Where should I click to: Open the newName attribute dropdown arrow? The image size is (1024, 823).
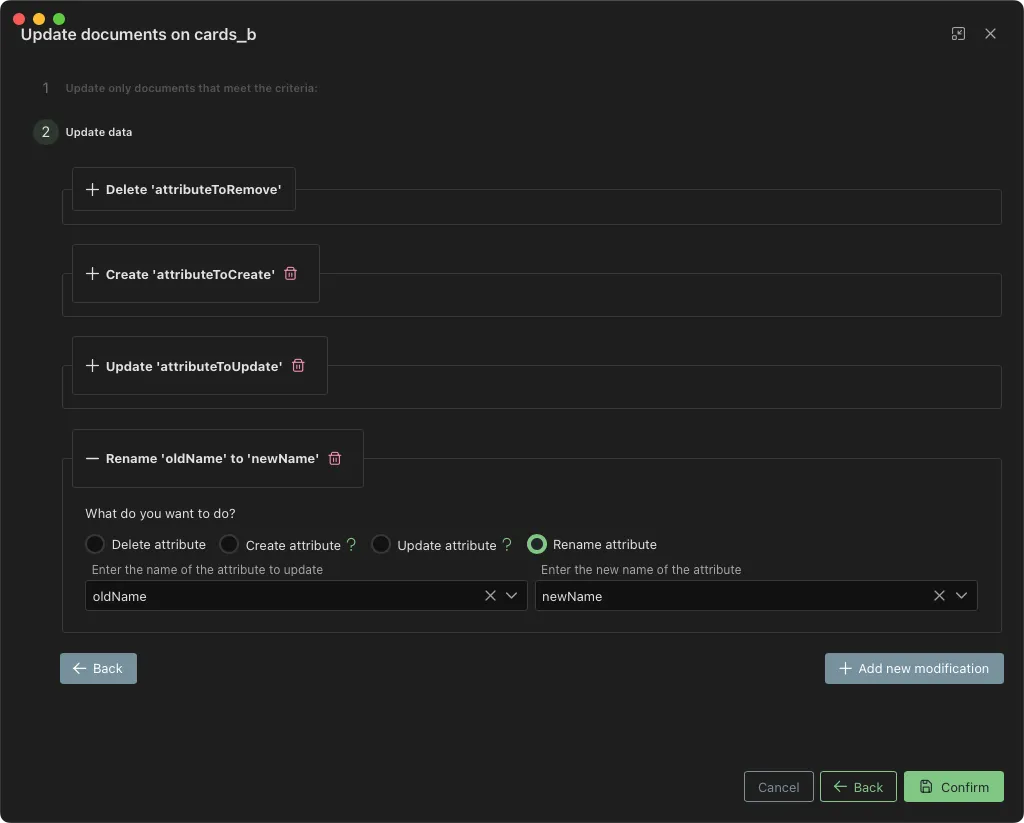pyautogui.click(x=961, y=596)
